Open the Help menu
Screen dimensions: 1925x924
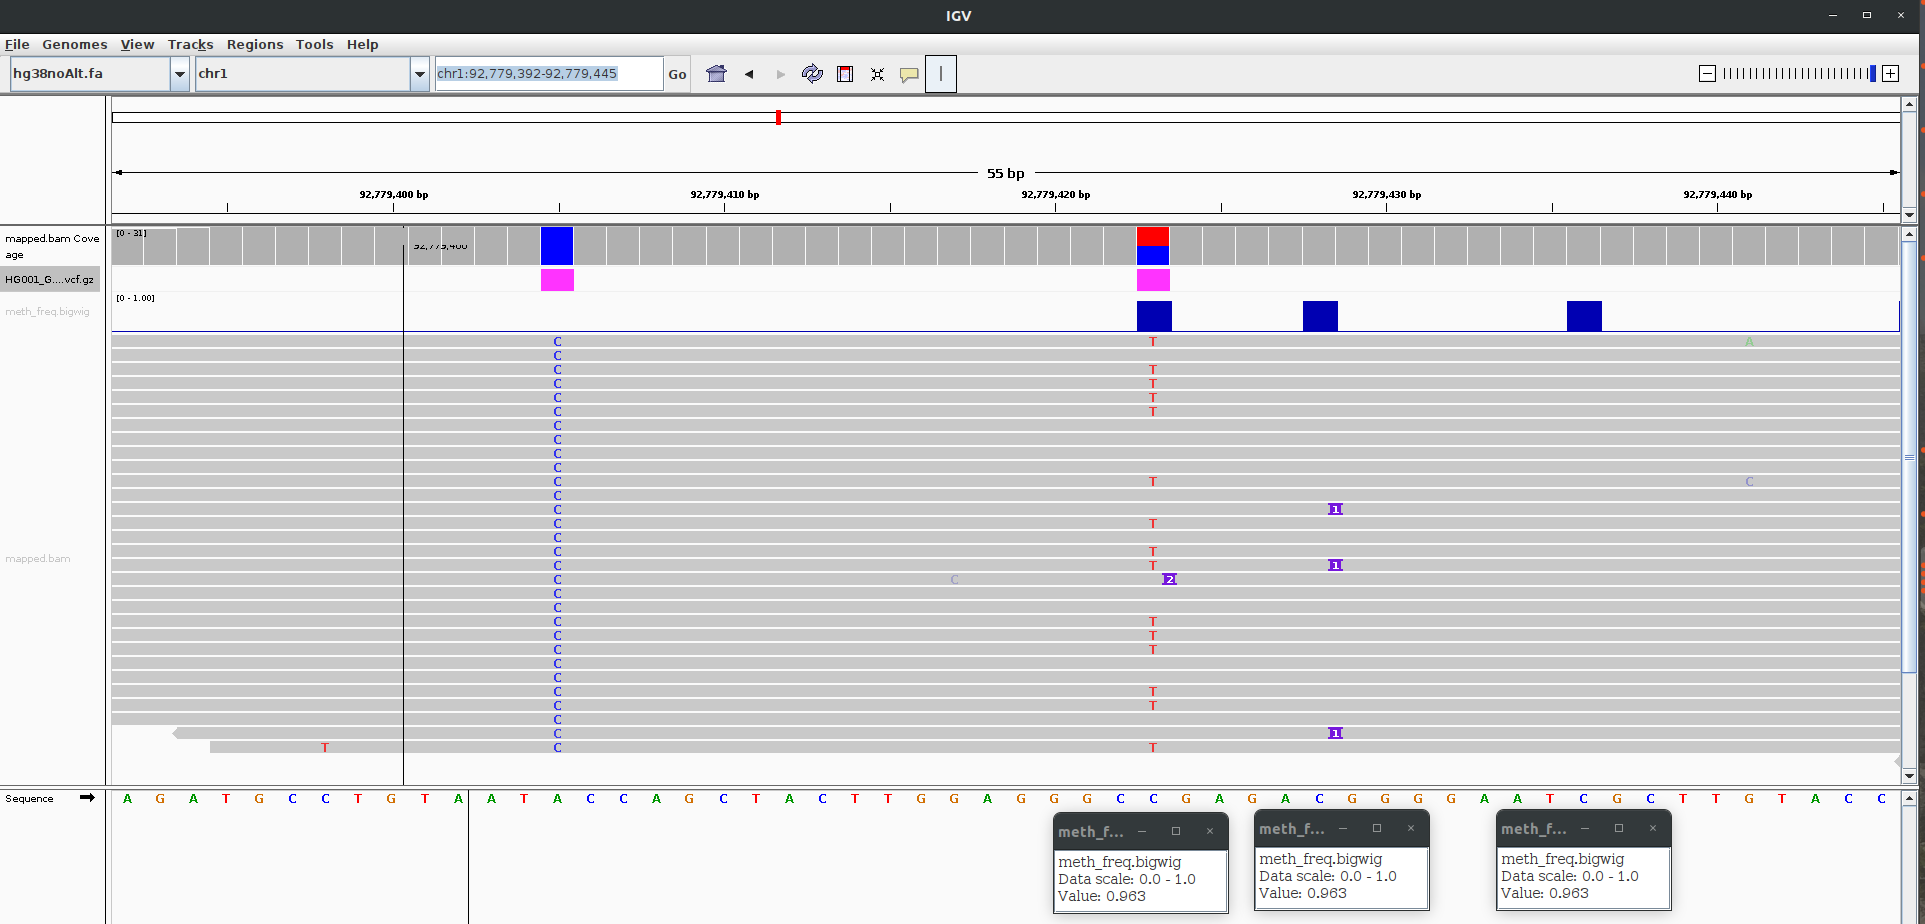[x=362, y=44]
